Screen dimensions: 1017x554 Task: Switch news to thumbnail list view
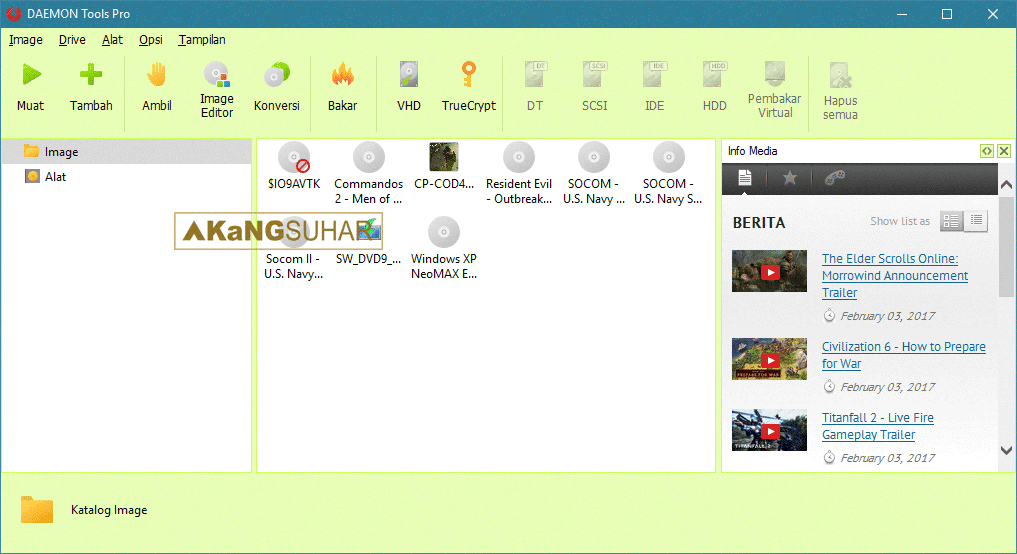(951, 221)
